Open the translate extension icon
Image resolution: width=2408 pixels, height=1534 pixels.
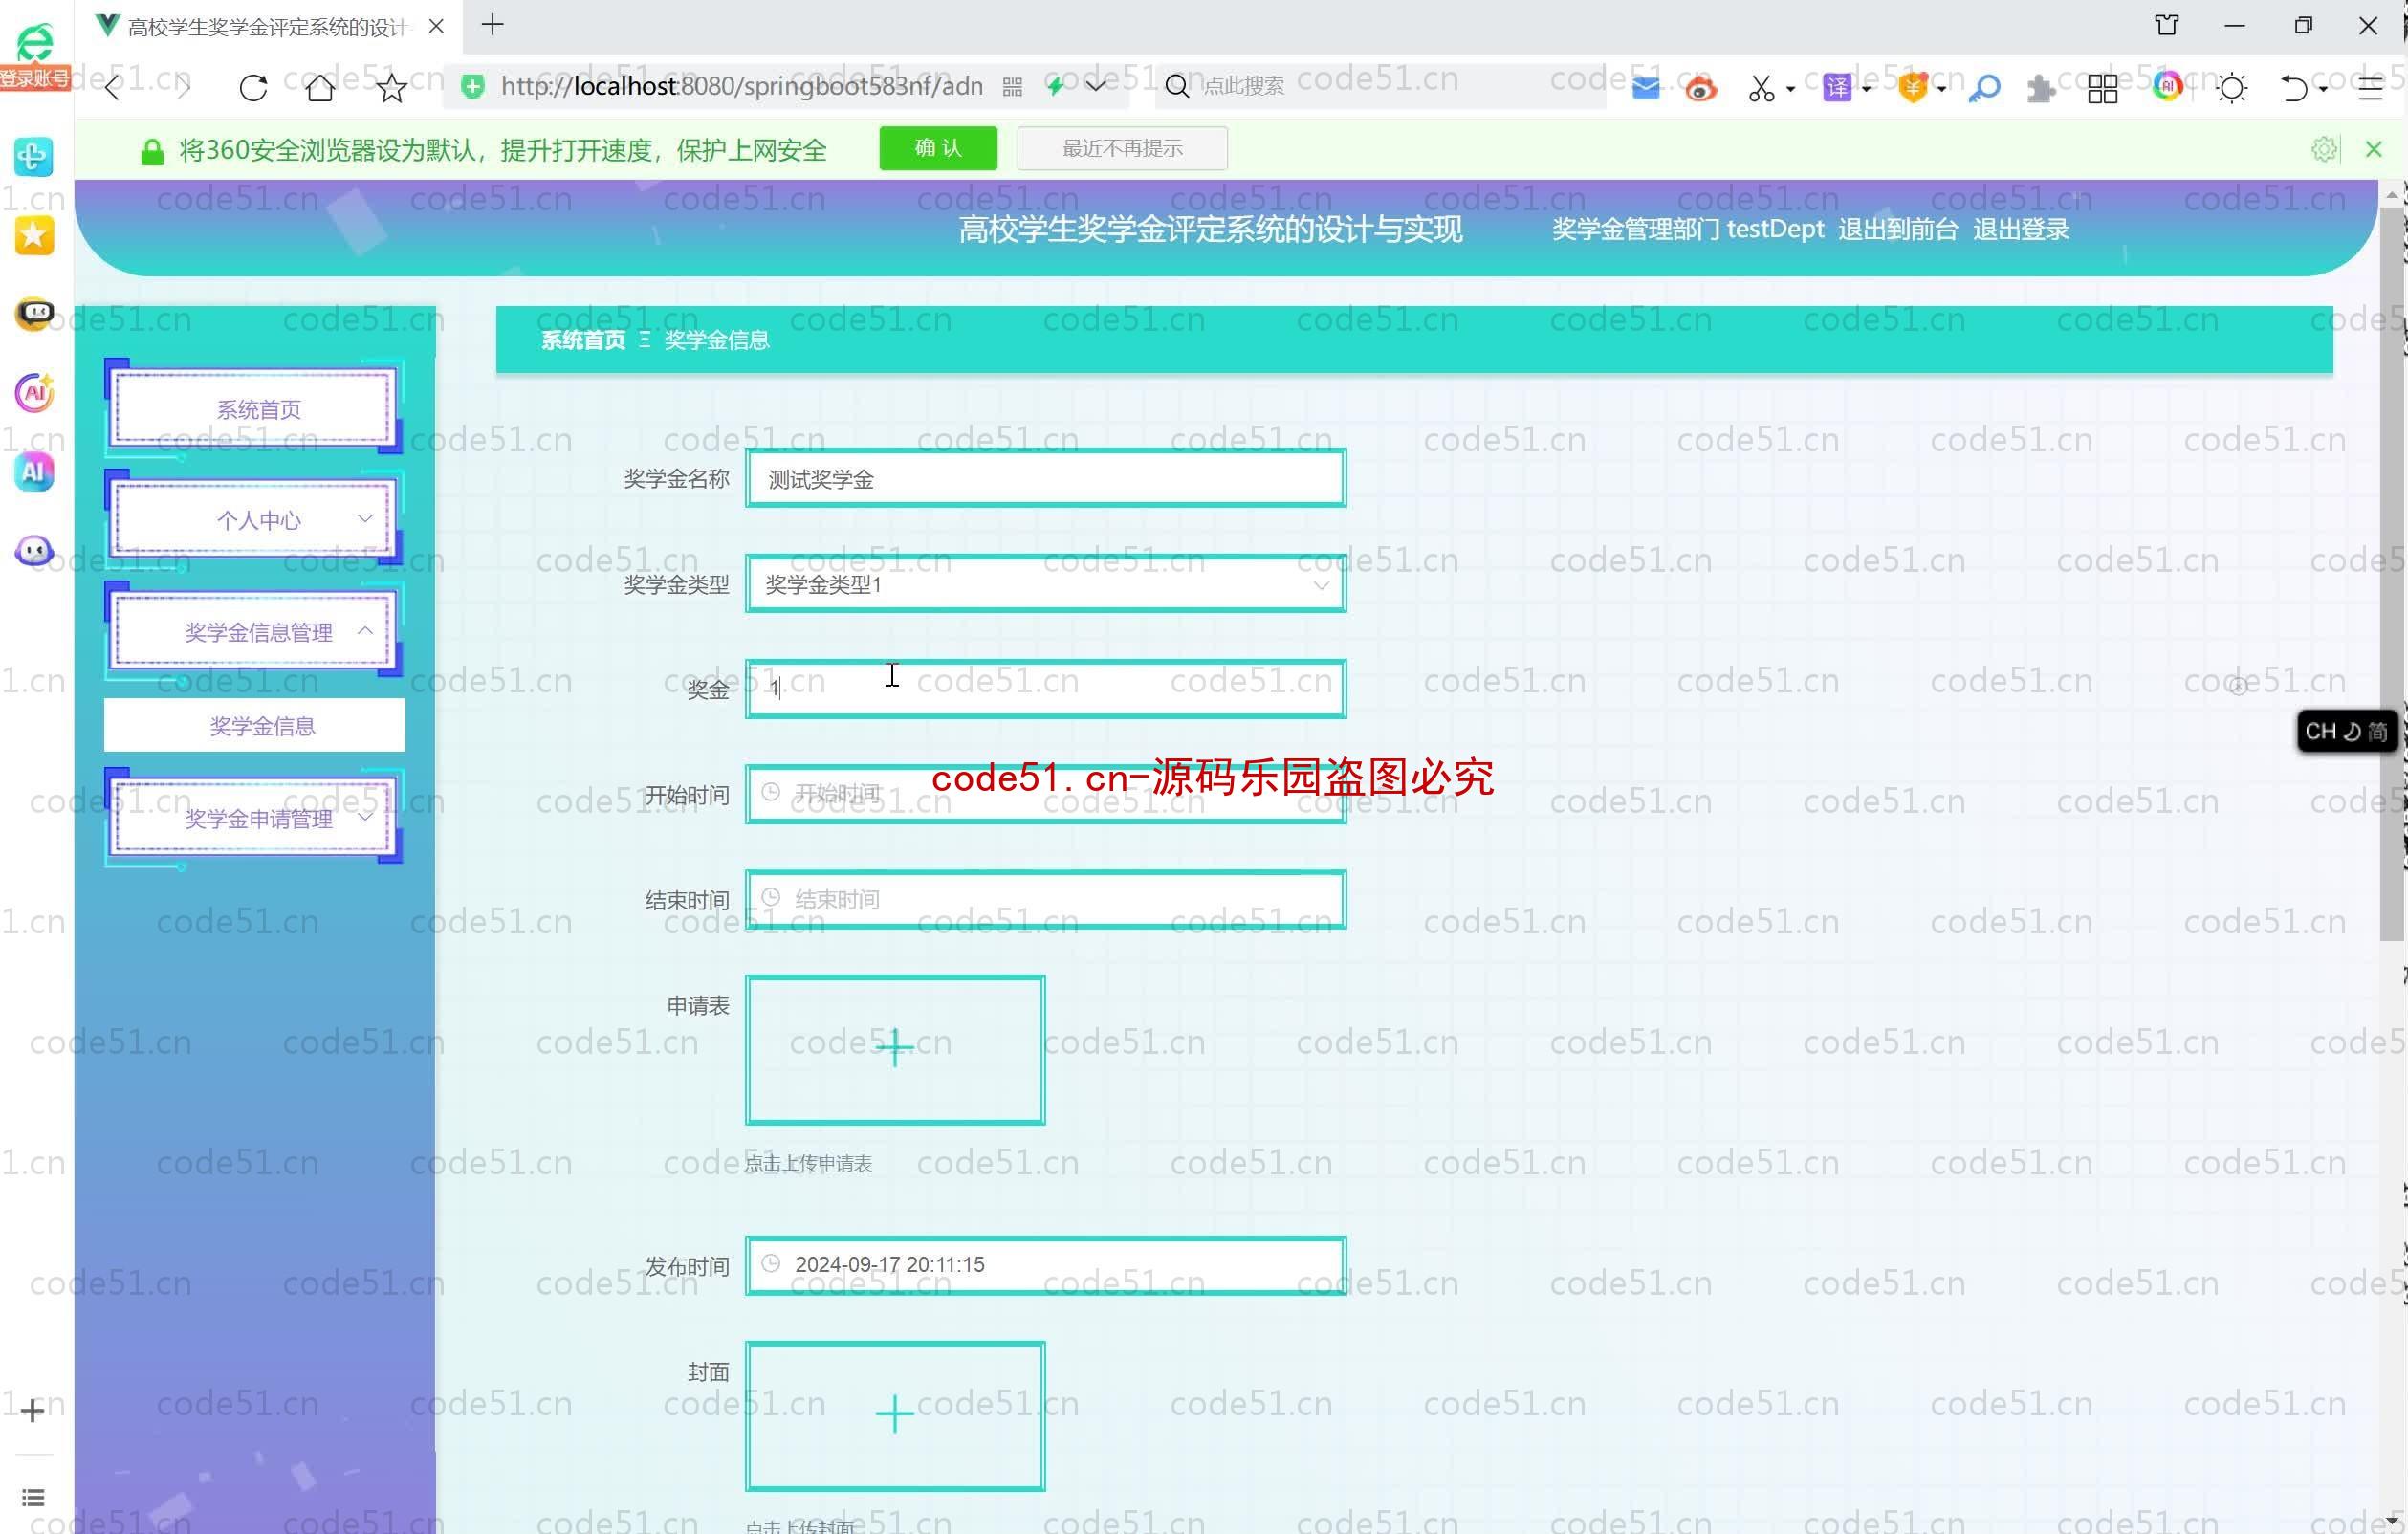click(x=1837, y=88)
